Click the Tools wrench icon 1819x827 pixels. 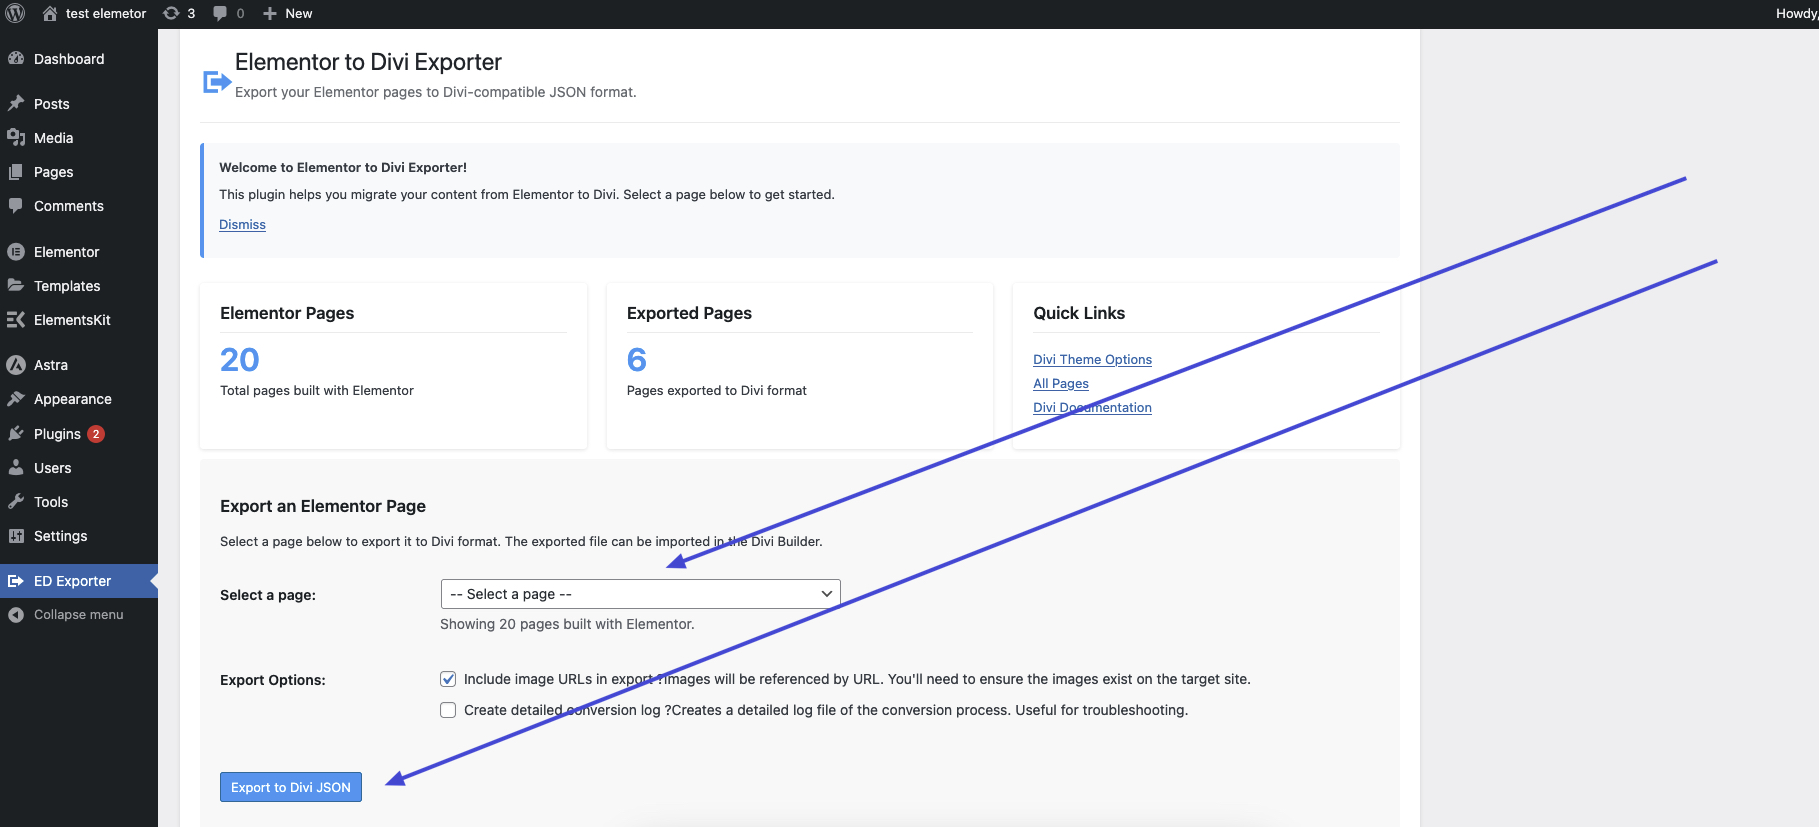coord(16,501)
